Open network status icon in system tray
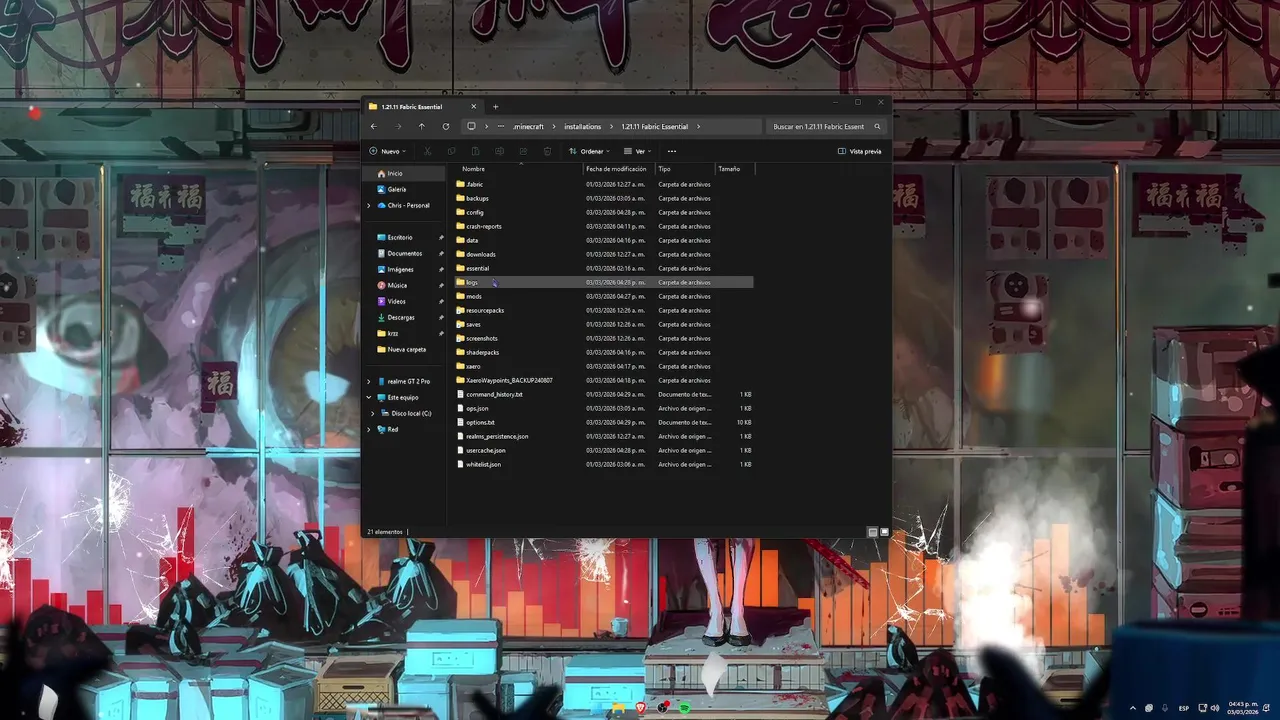 (x=1203, y=708)
